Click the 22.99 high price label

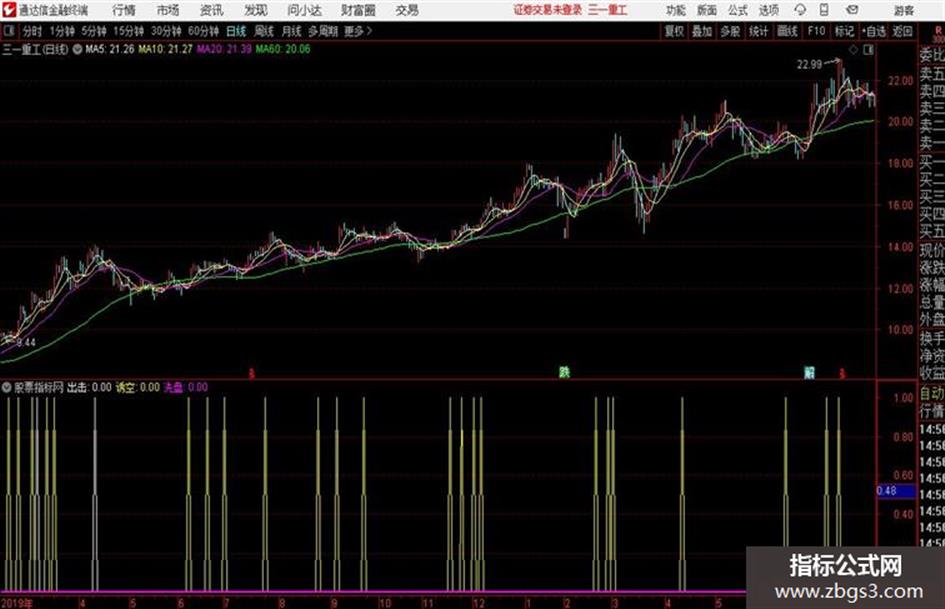(809, 65)
